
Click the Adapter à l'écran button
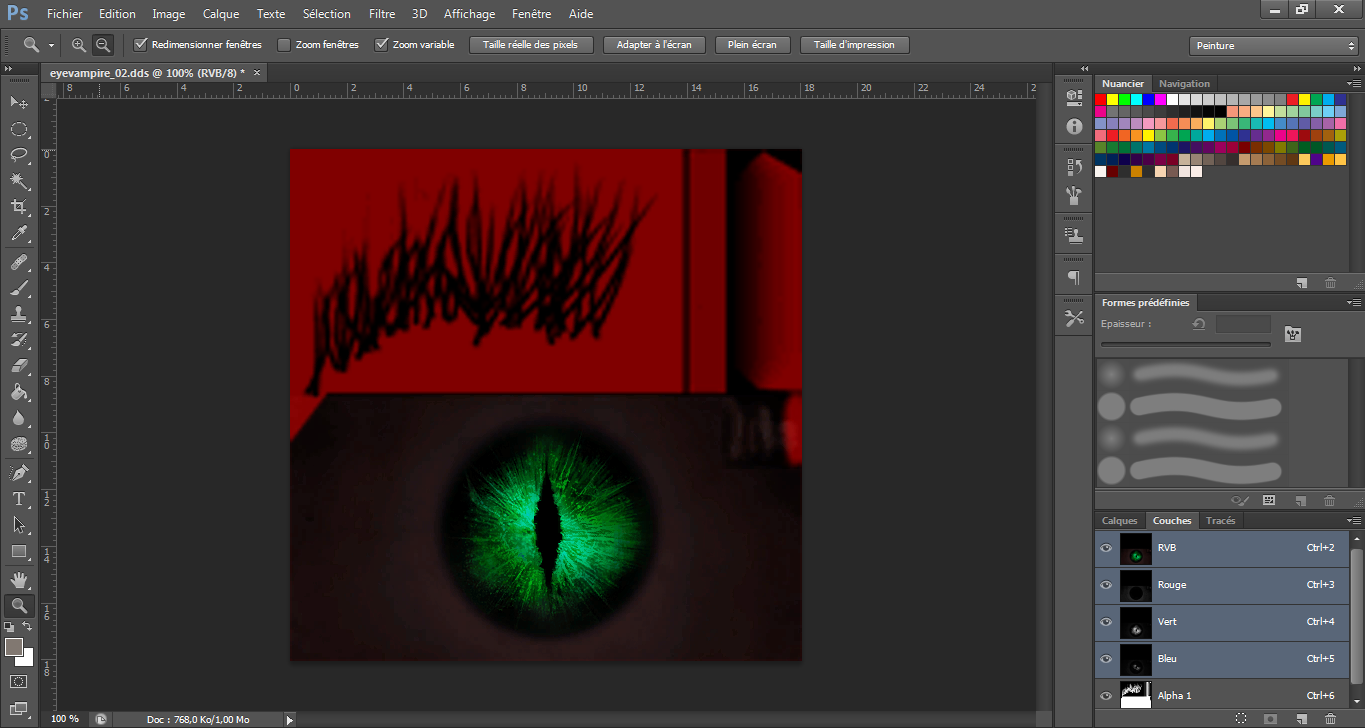pyautogui.click(x=654, y=44)
